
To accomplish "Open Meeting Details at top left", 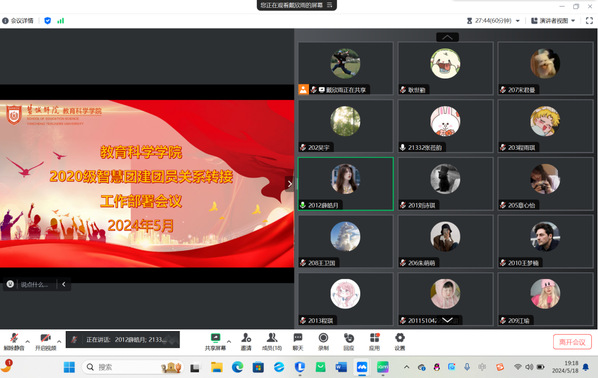I will pos(18,21).
